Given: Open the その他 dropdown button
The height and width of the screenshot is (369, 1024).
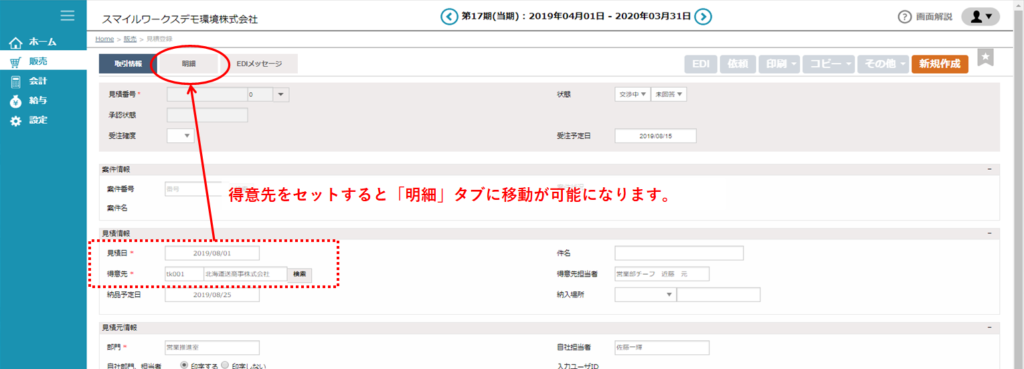Looking at the screenshot, I should [x=883, y=64].
